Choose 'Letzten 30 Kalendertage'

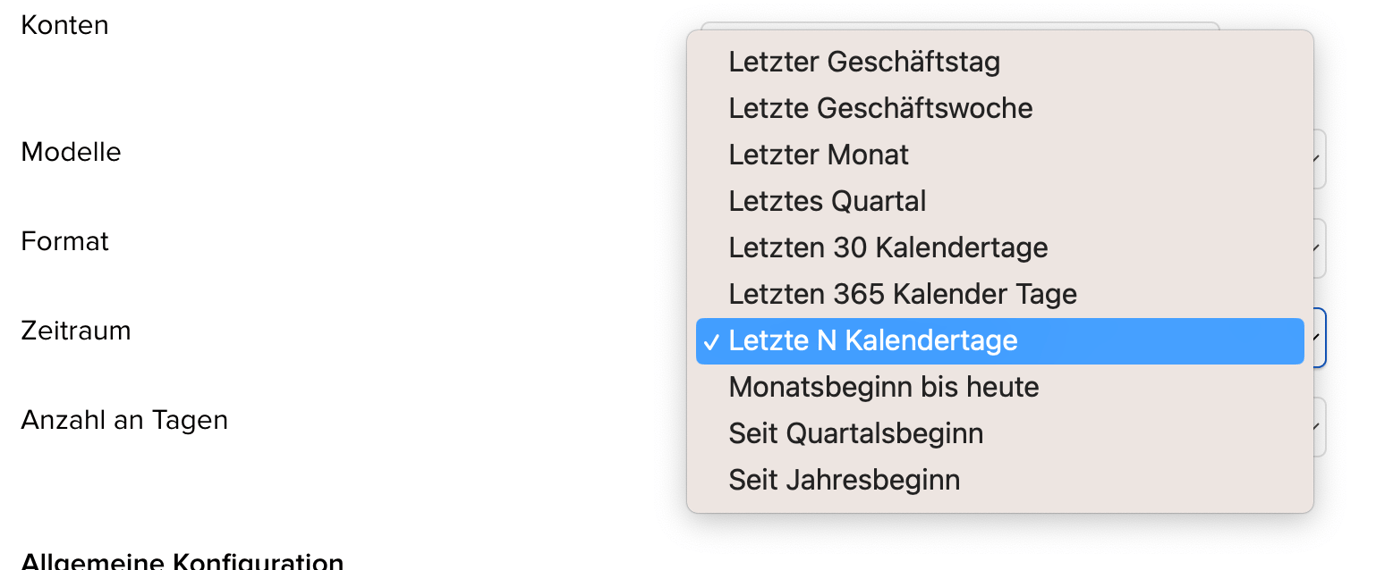(888, 247)
